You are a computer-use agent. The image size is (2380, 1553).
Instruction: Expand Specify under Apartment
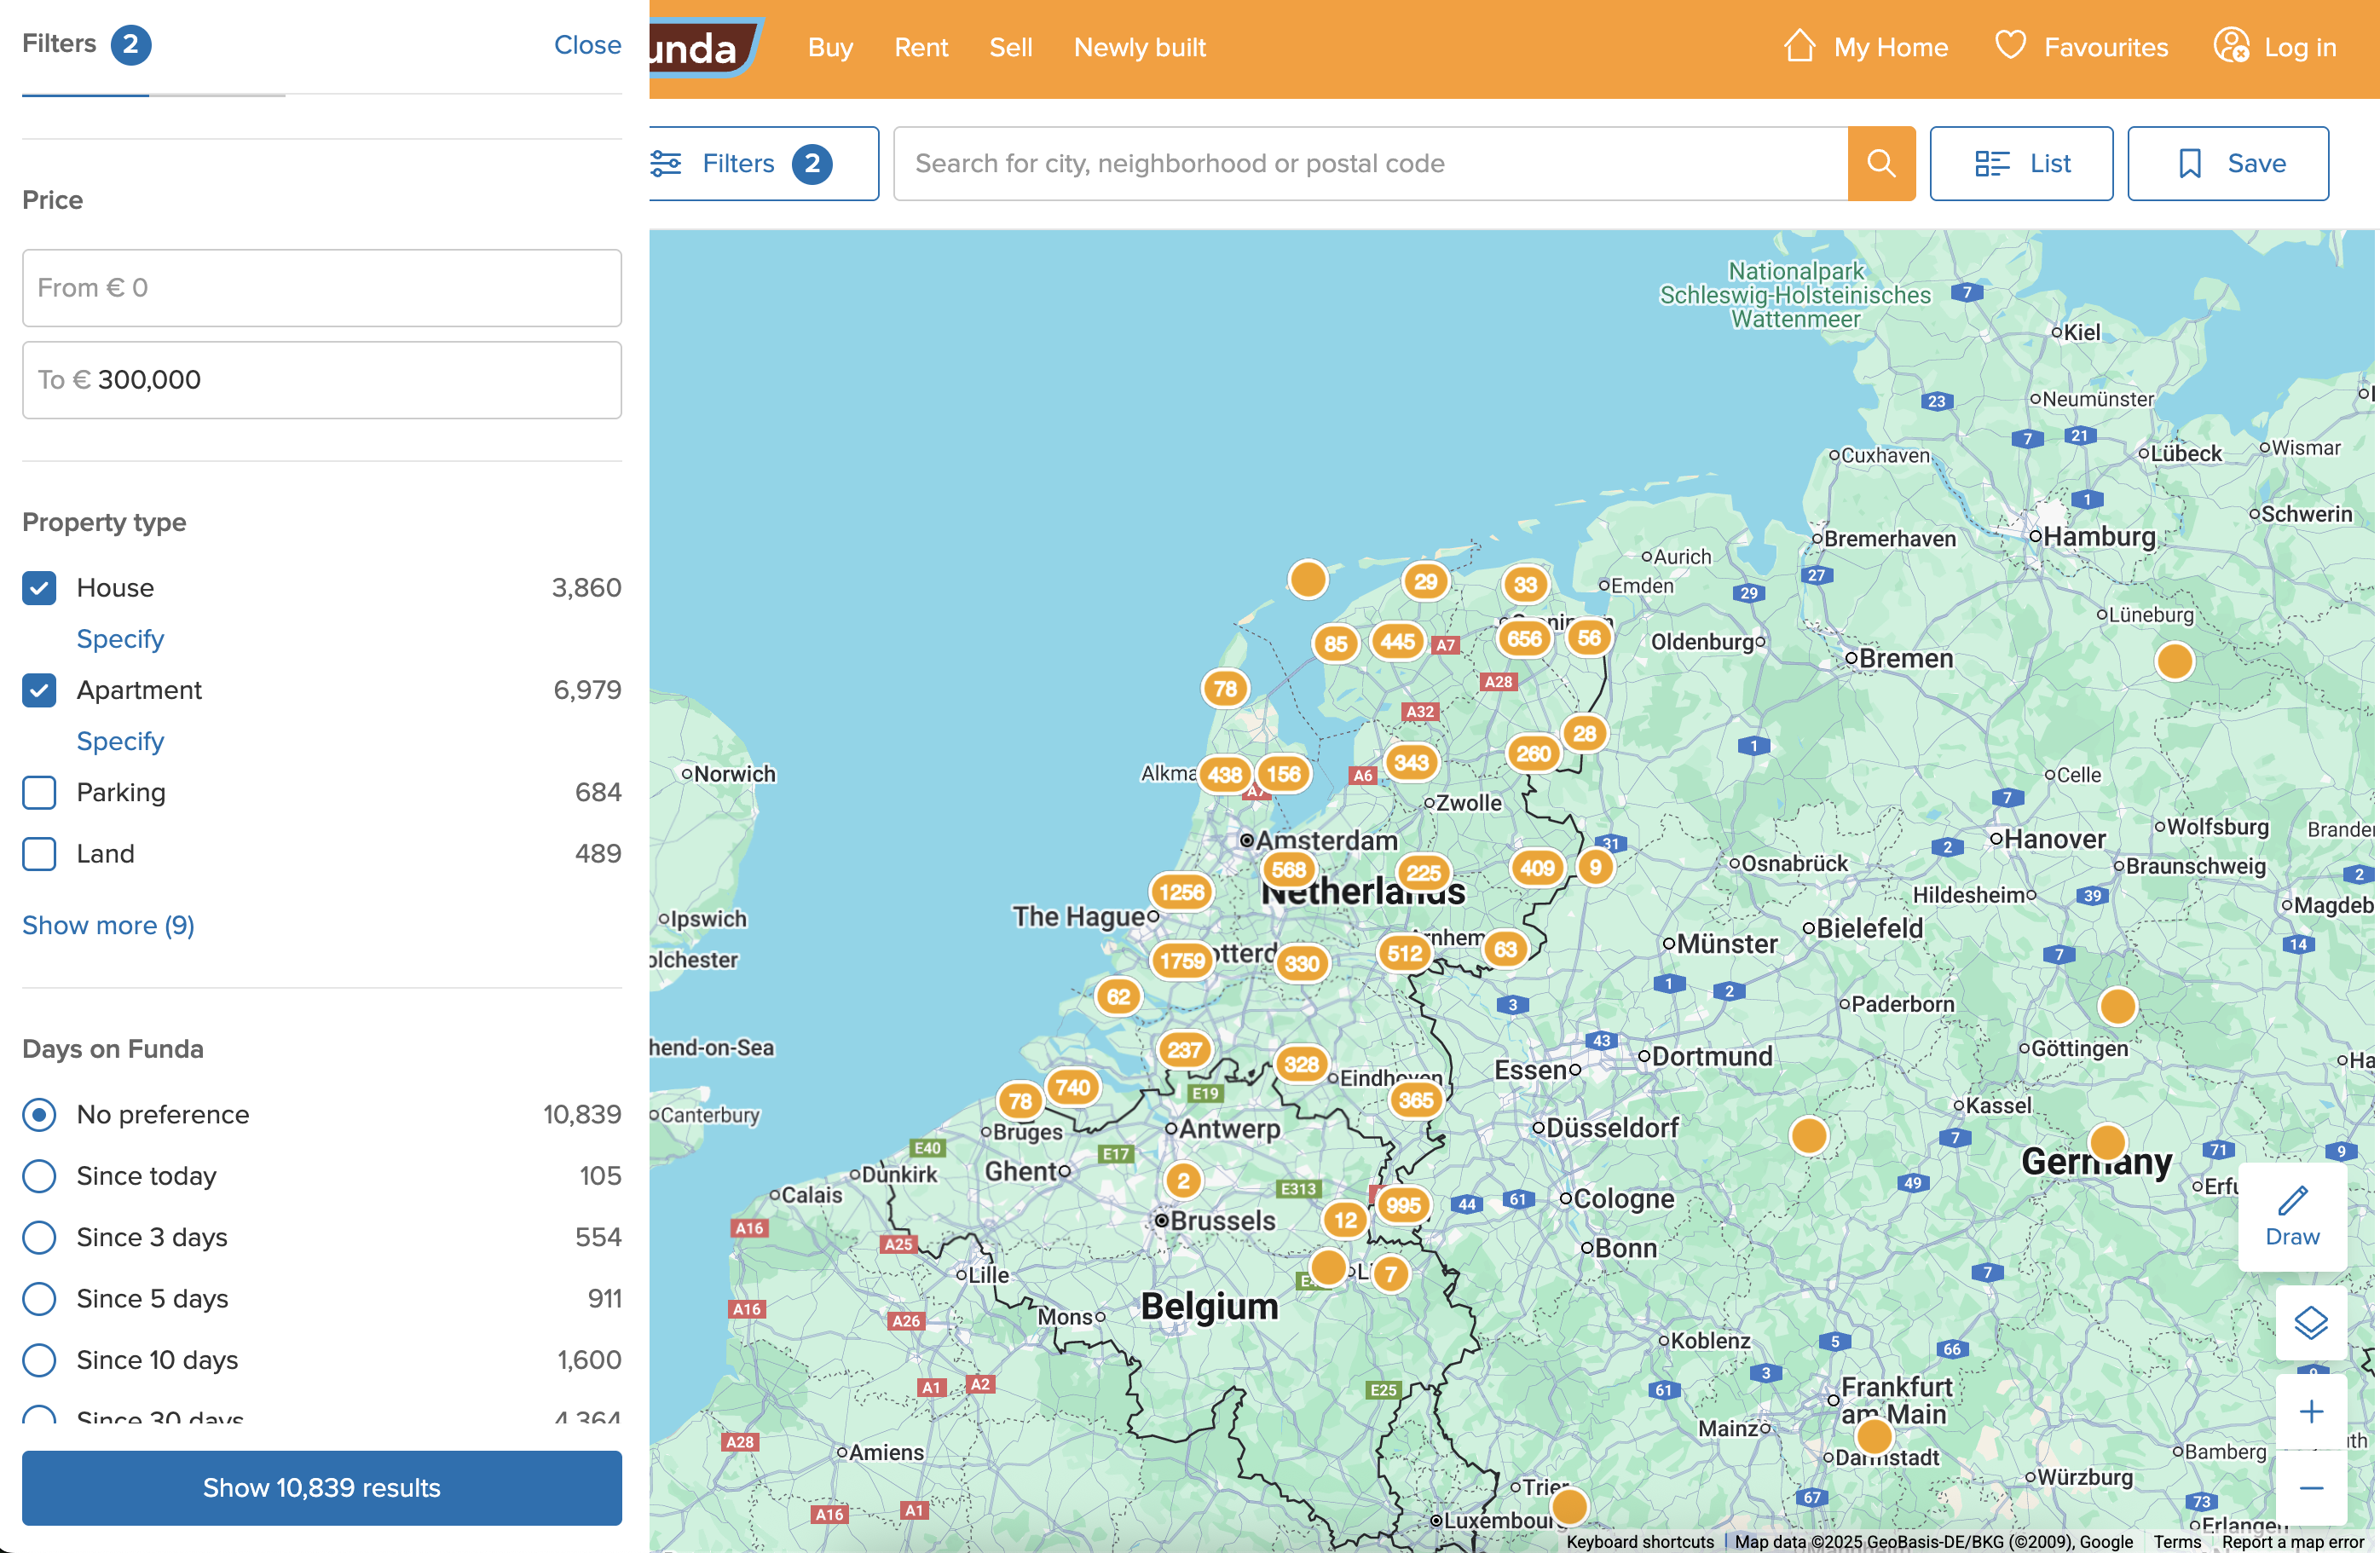(120, 741)
